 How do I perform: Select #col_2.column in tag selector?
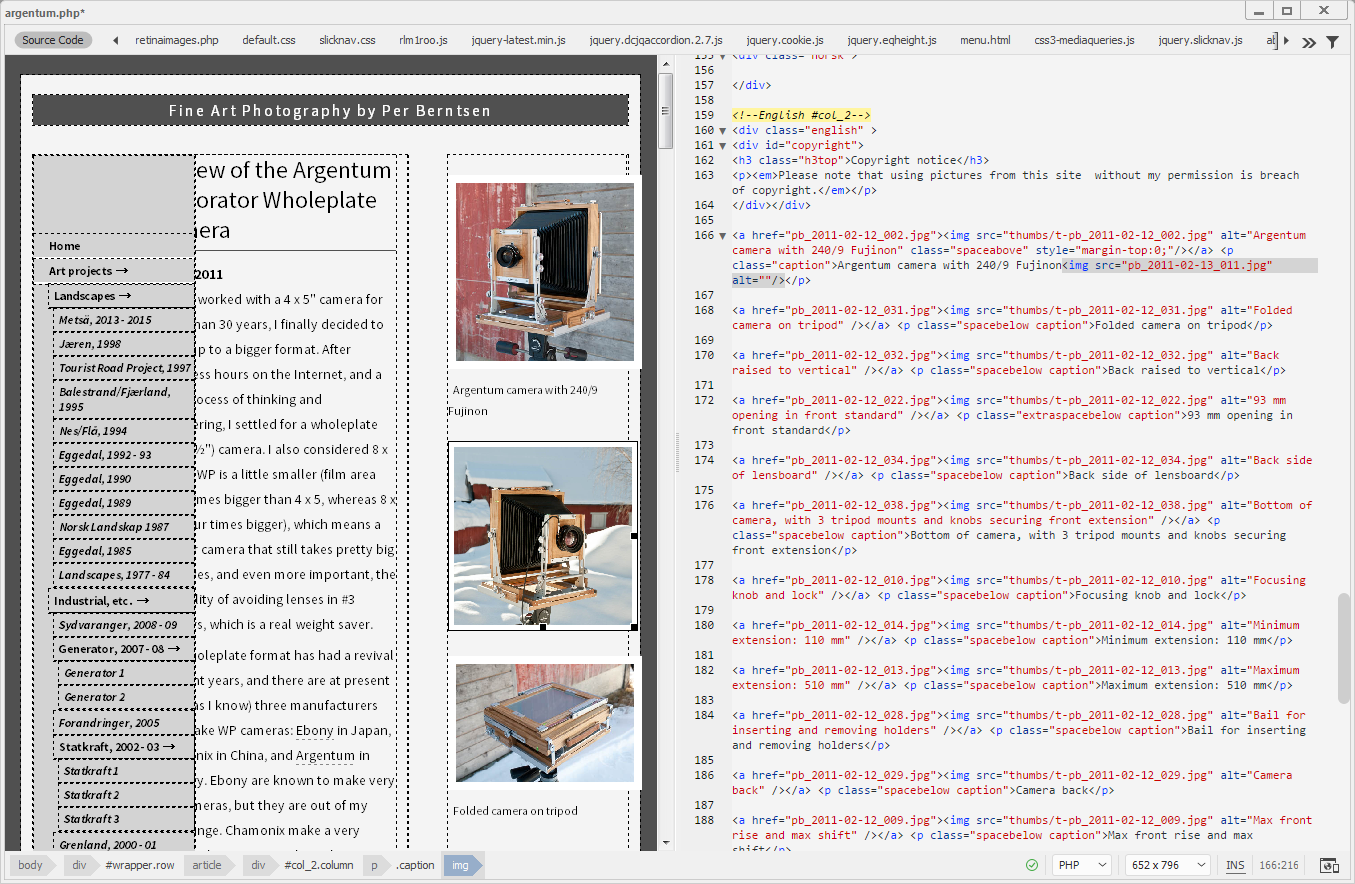tap(318, 865)
